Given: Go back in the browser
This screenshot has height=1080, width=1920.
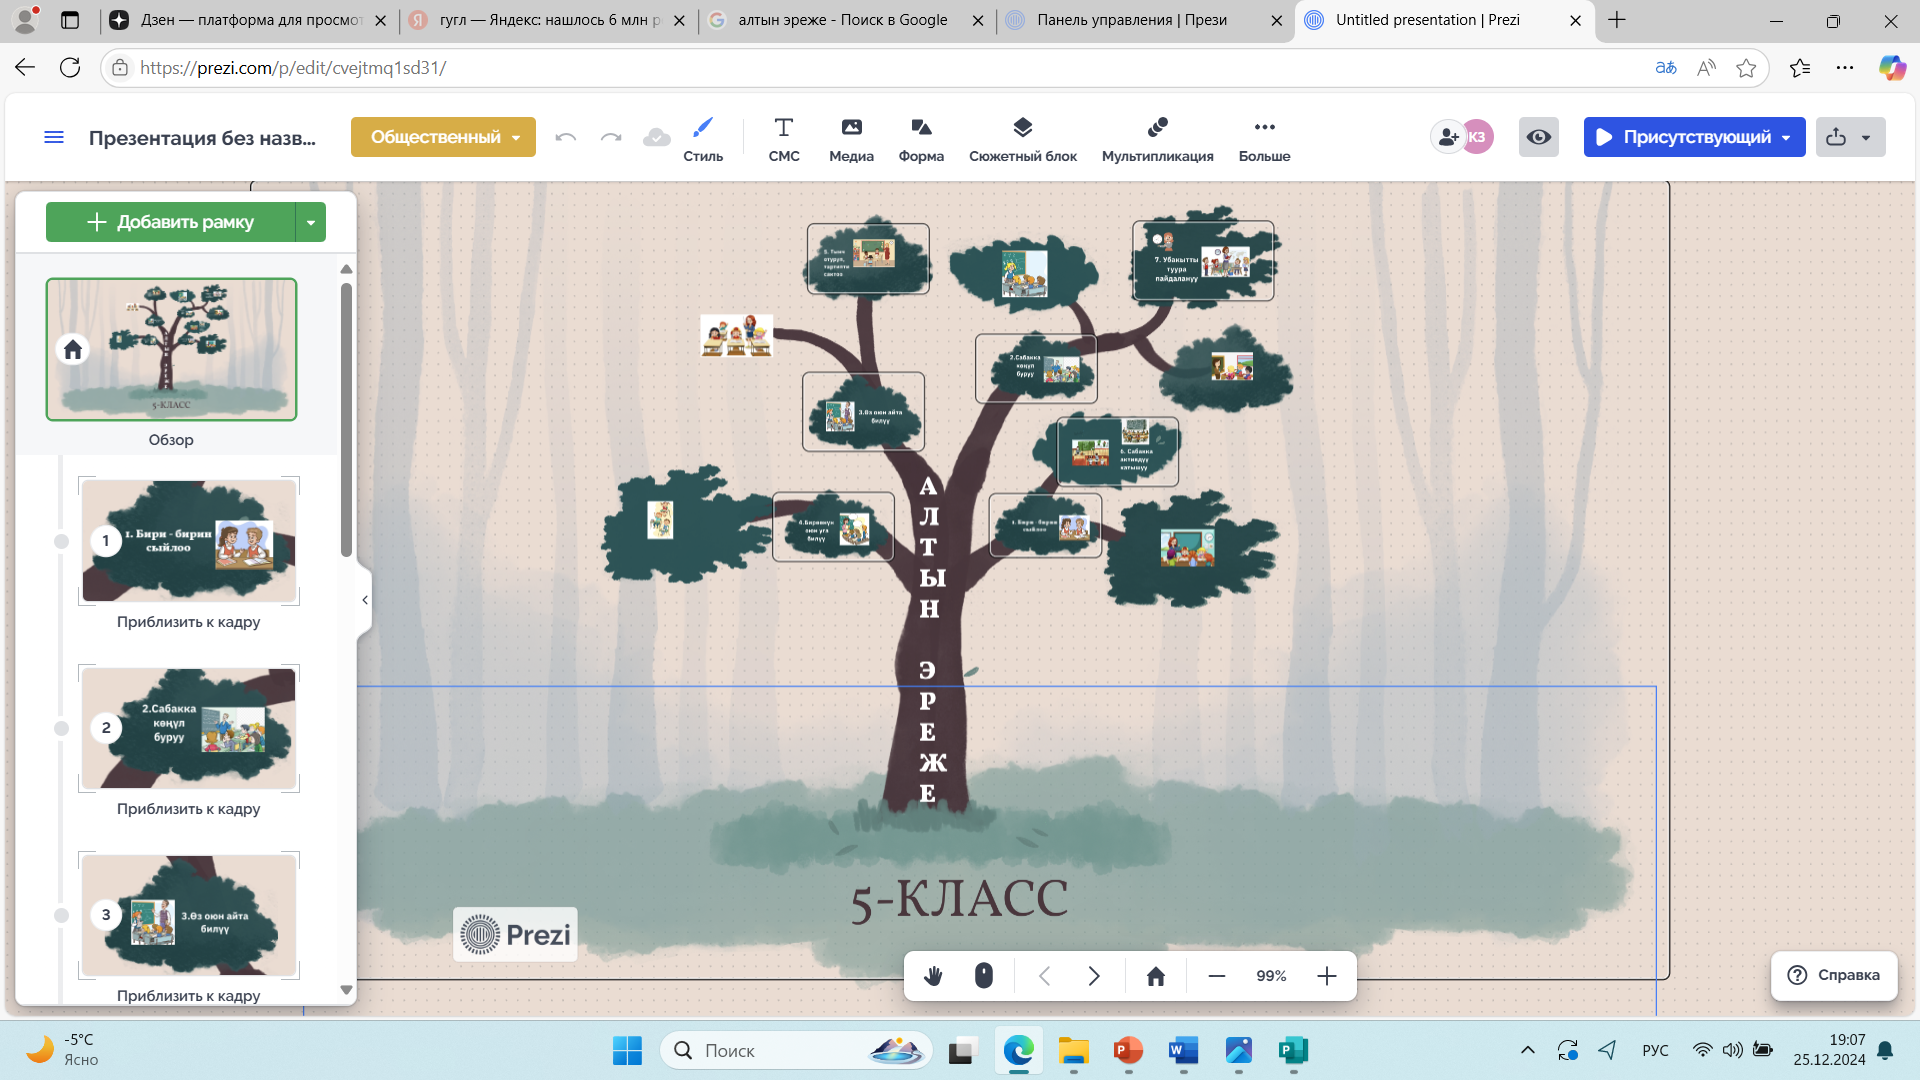Looking at the screenshot, I should pos(25,67).
